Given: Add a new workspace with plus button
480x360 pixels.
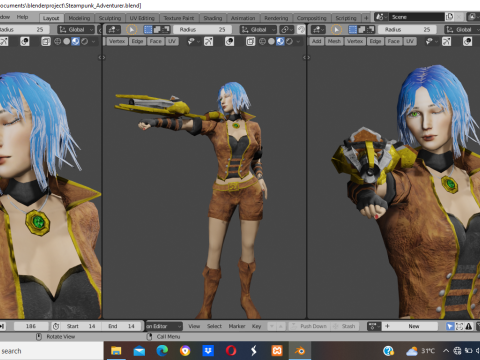Looking at the screenshot, I should (366, 18).
